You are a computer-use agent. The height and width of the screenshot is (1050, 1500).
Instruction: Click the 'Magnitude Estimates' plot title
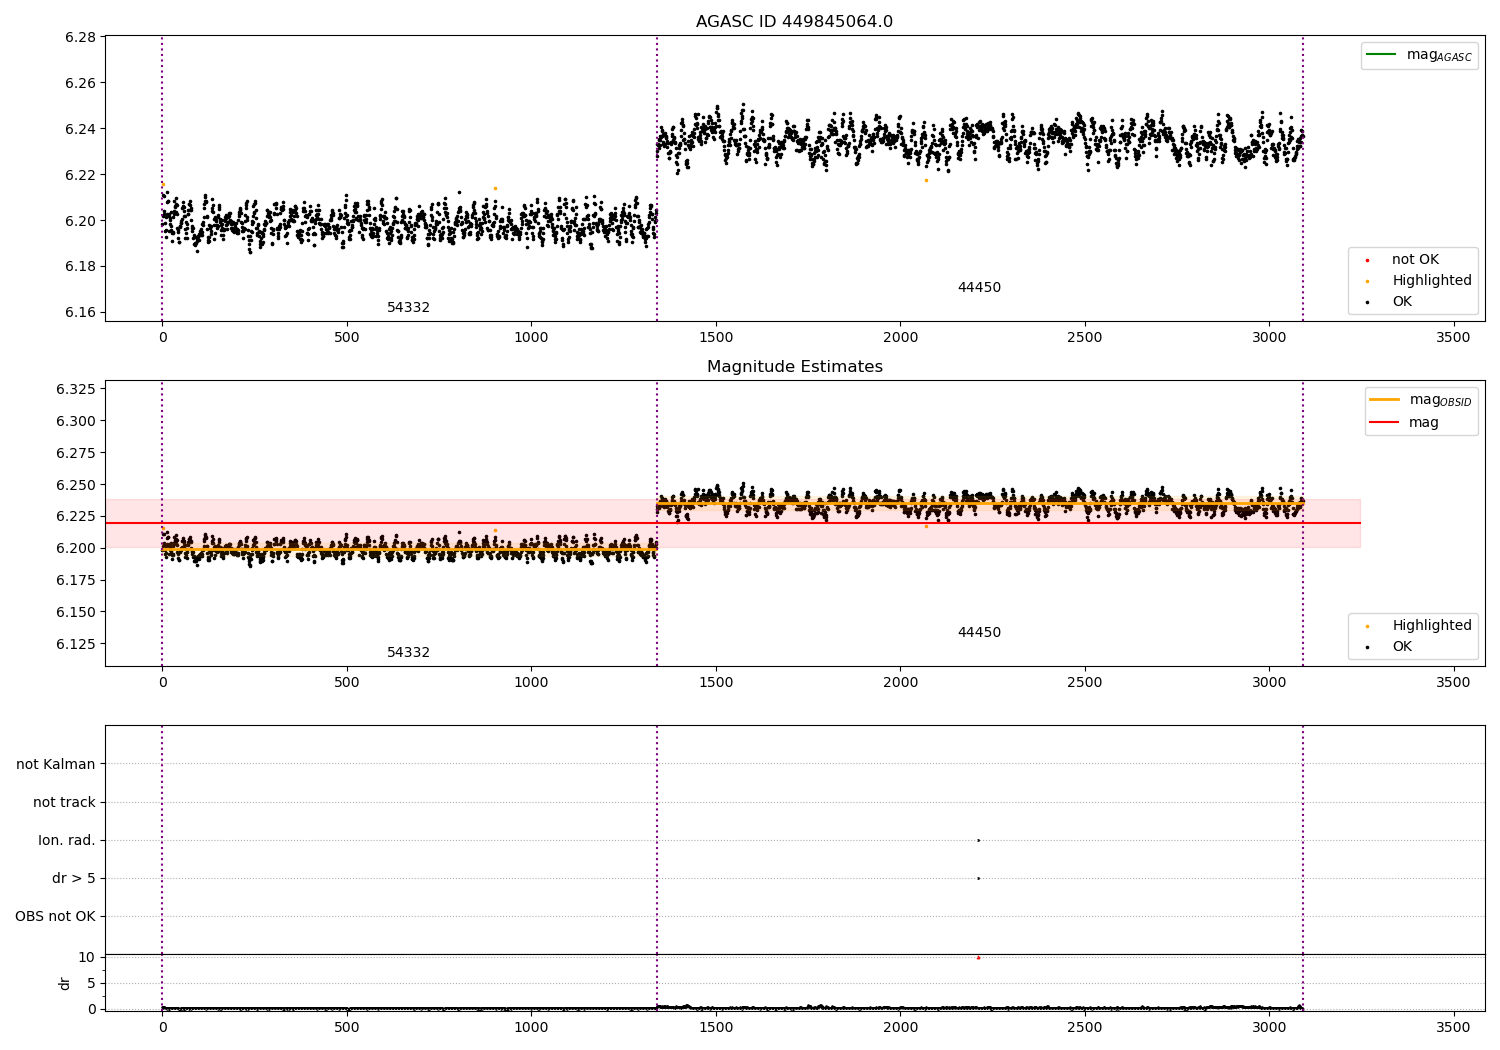(794, 367)
